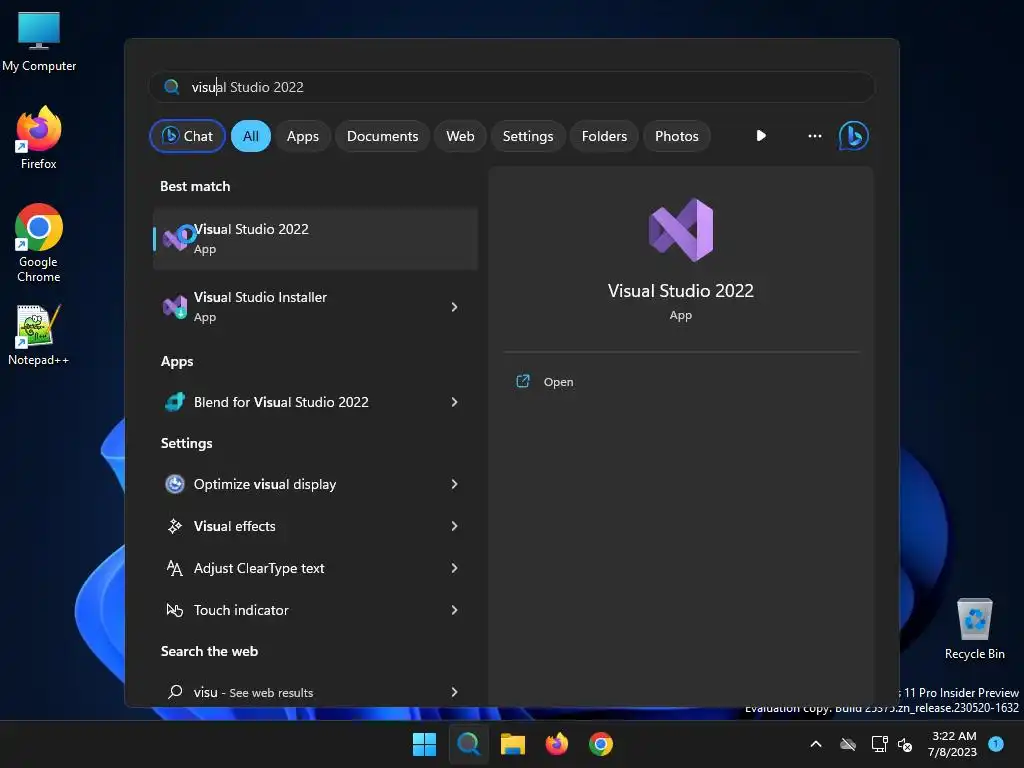Click the network display tray icon
Viewport: 1024px width, 768px height.
click(x=879, y=744)
